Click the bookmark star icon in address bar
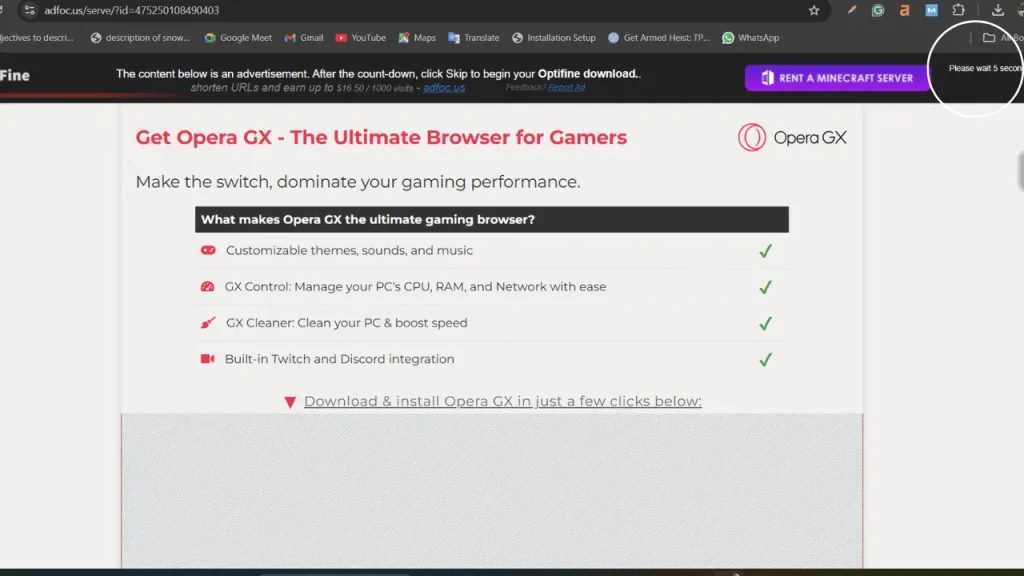This screenshot has height=576, width=1024. tap(814, 10)
